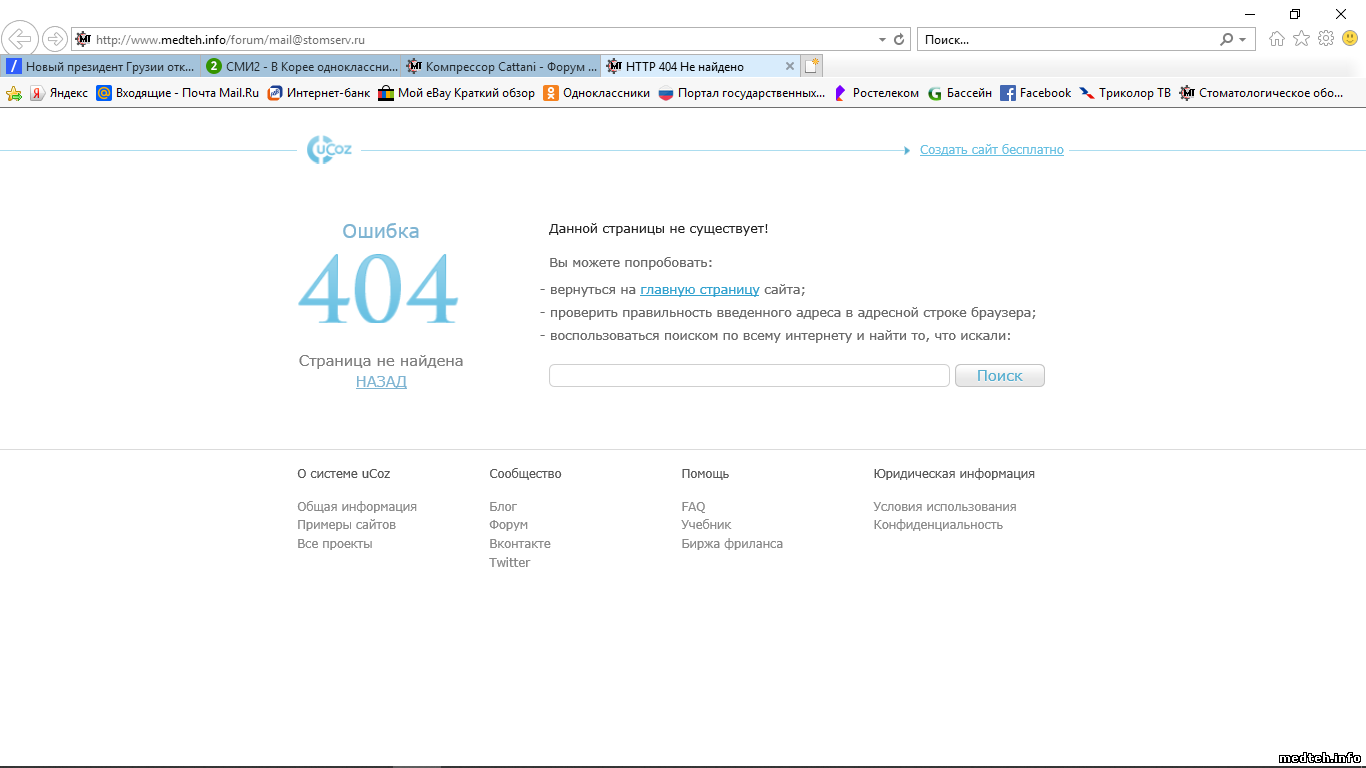Viewport: 1366px width, 768px height.
Task: Click the uCoz logo
Action: pyautogui.click(x=329, y=150)
